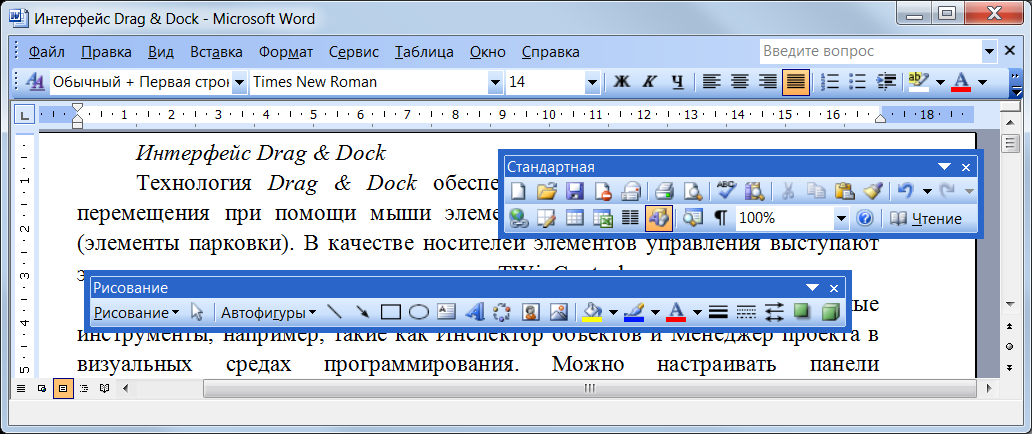
Task: Open Print Preview magnifier-page icon
Action: coord(692,192)
